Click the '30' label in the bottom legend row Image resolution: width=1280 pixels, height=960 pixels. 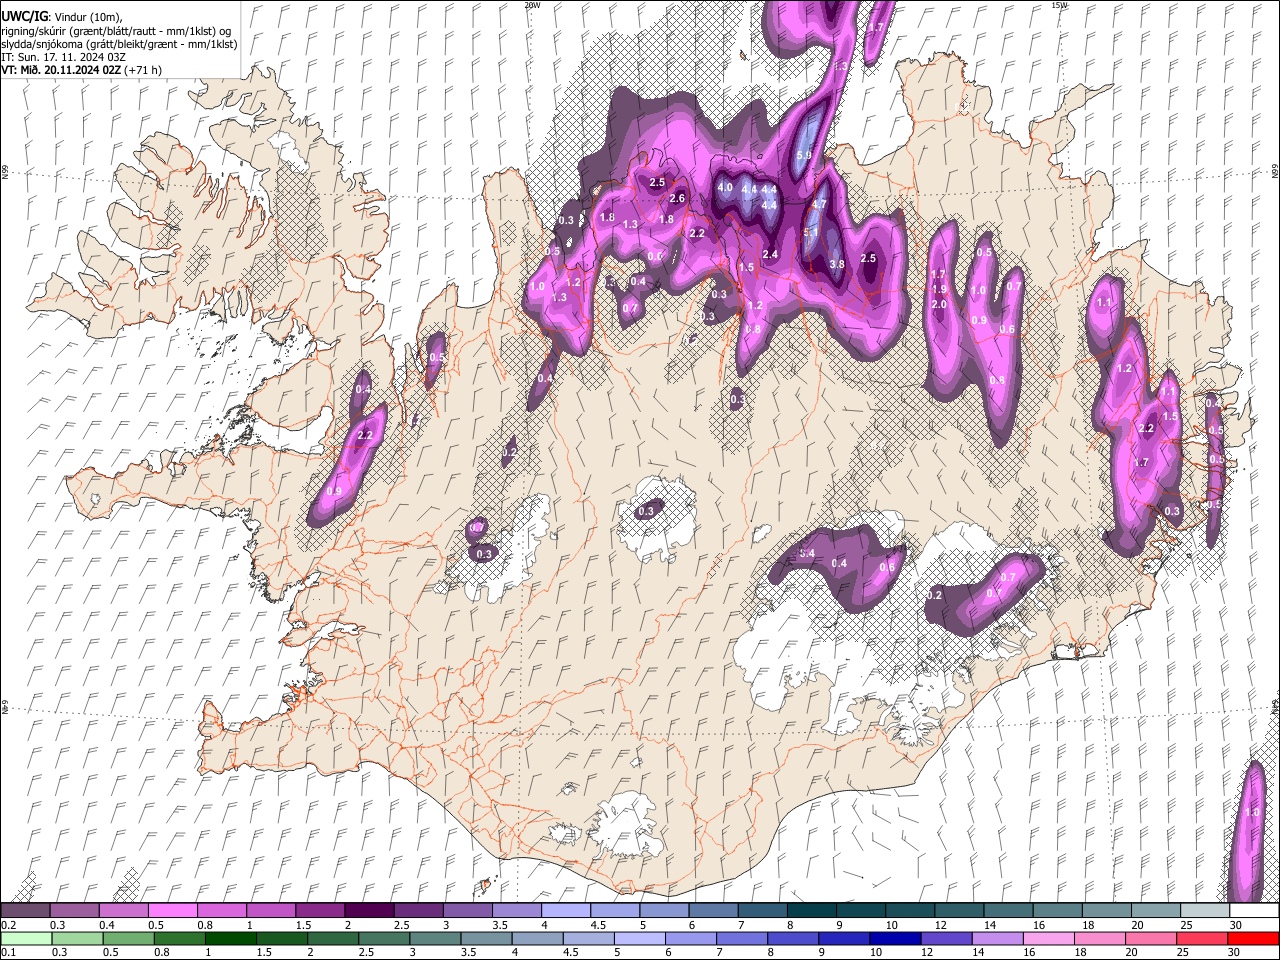(x=1233, y=953)
